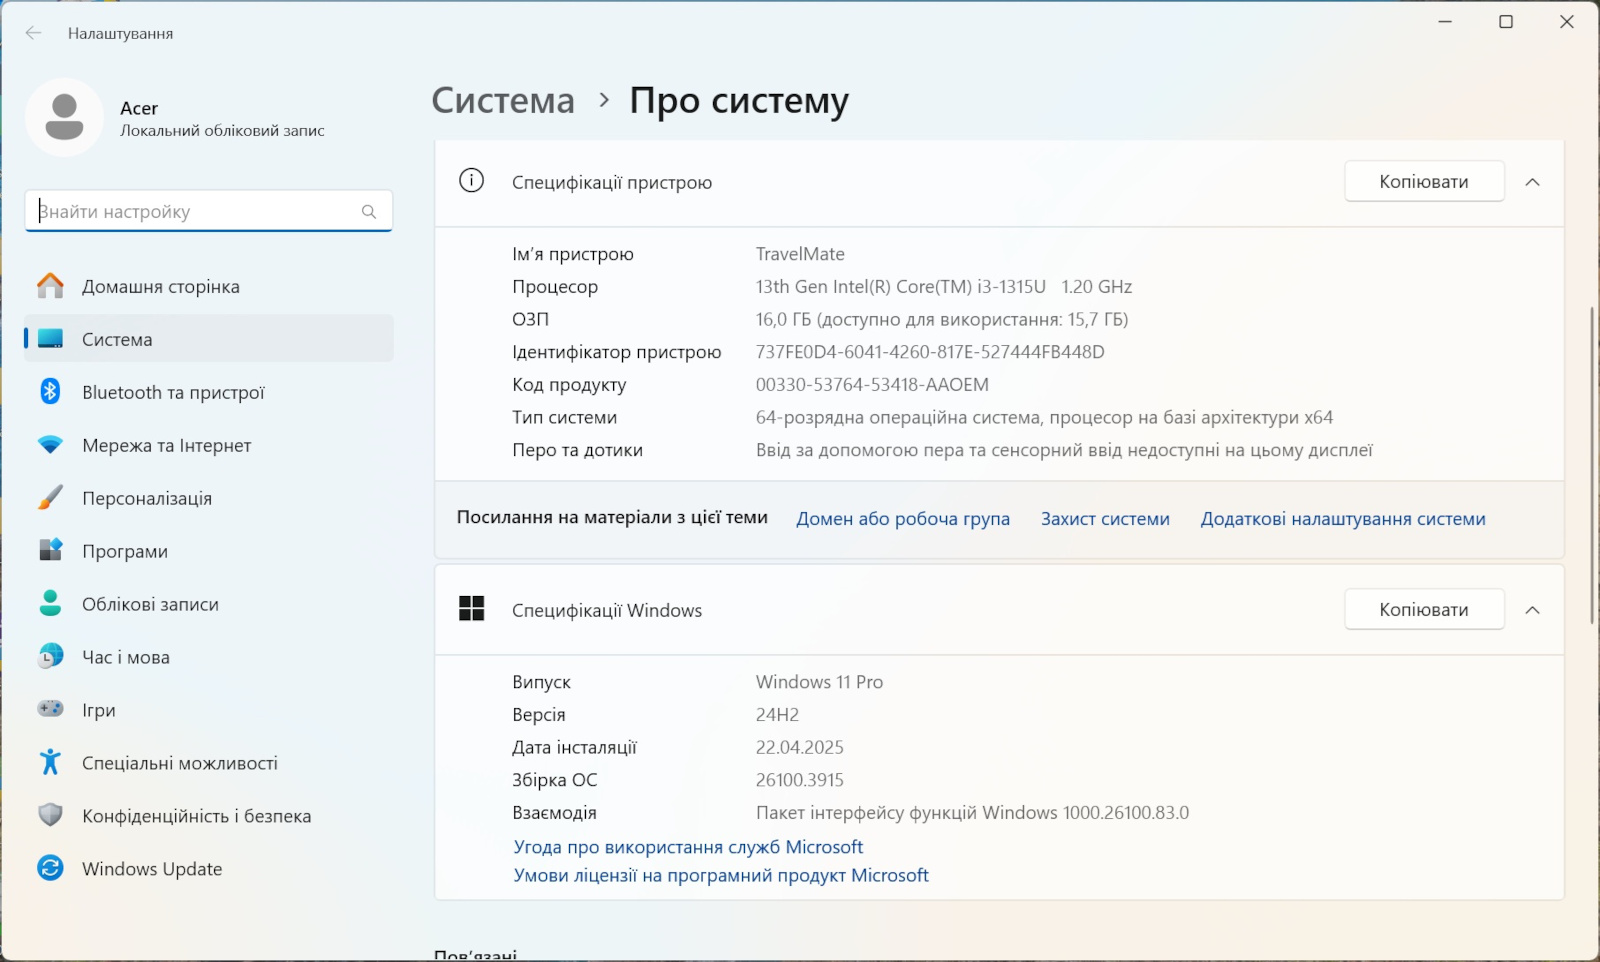Open the Домен або робоча група link
Viewport: 1600px width, 962px height.
click(903, 519)
